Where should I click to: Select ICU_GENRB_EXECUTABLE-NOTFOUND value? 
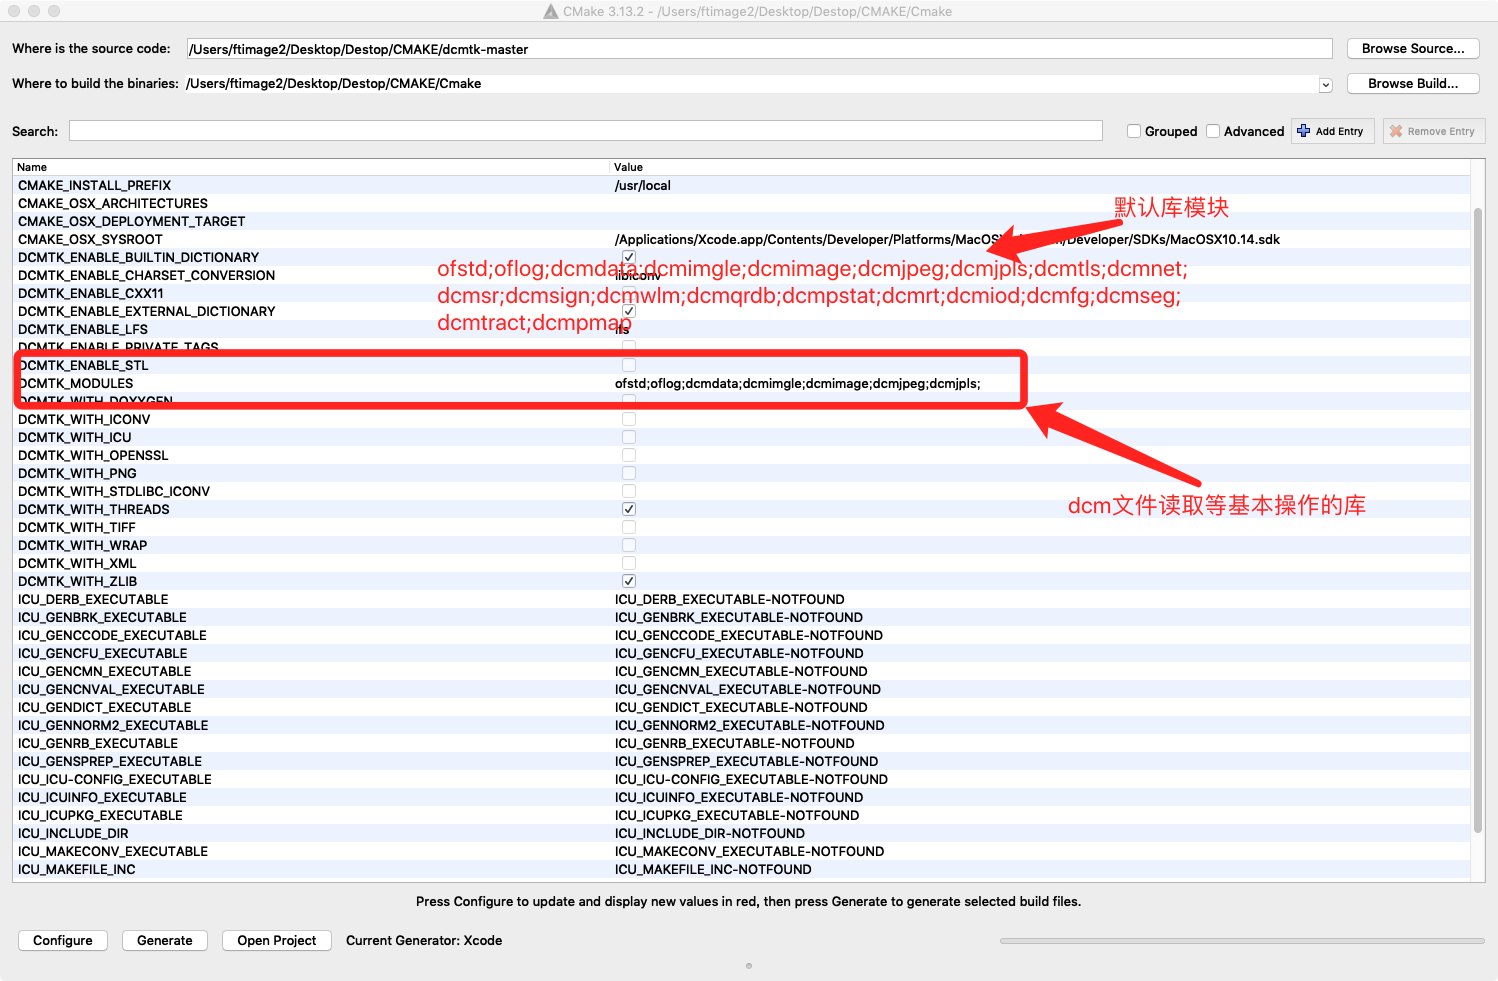(735, 743)
